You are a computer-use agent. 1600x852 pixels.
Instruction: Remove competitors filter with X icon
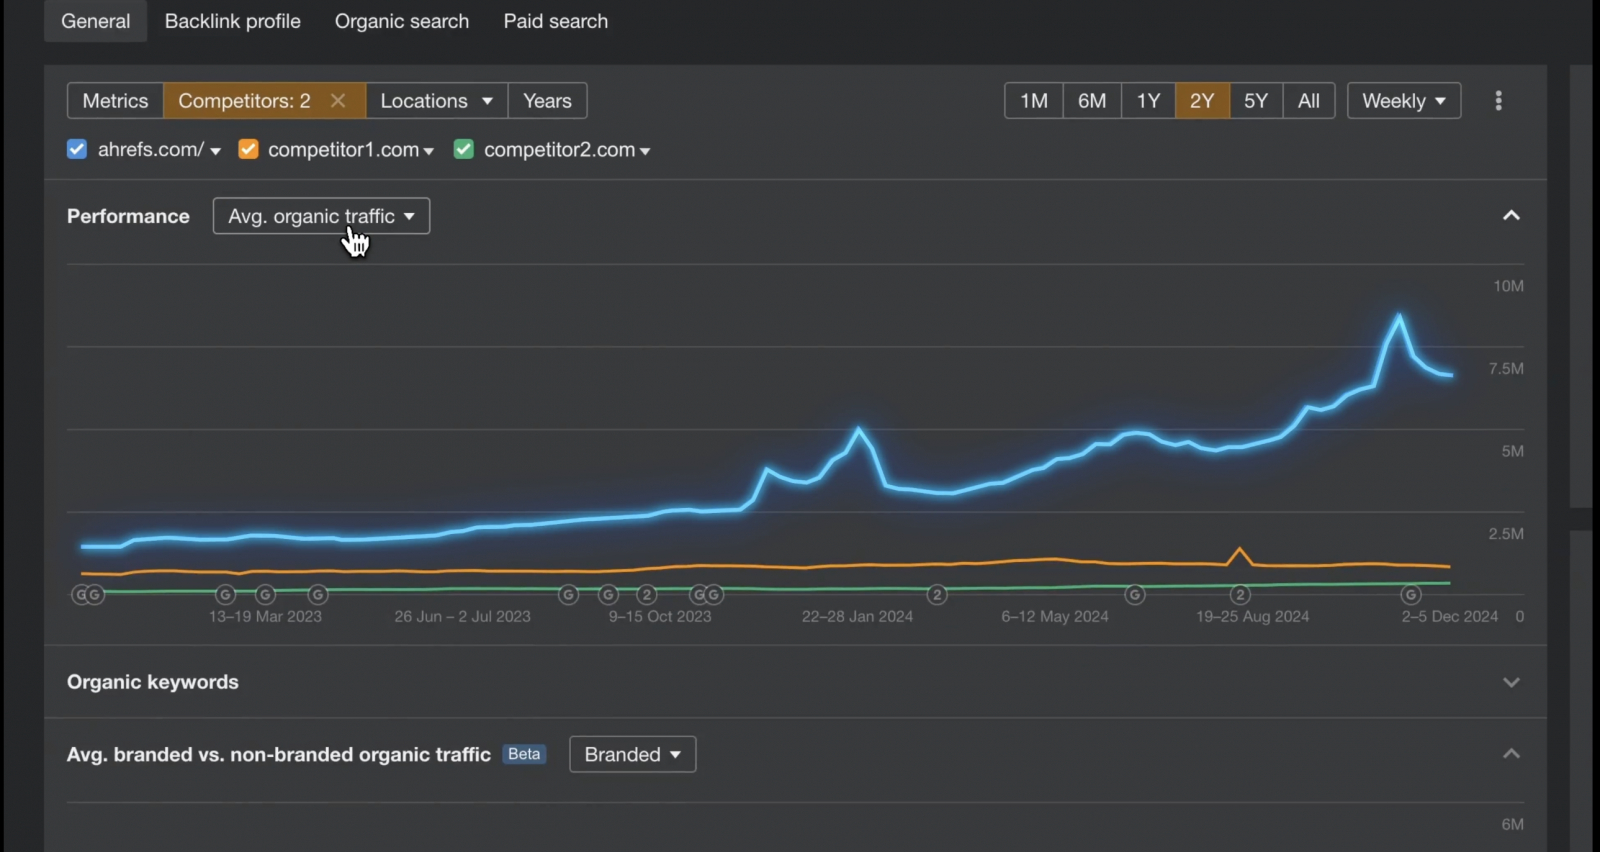click(x=338, y=101)
